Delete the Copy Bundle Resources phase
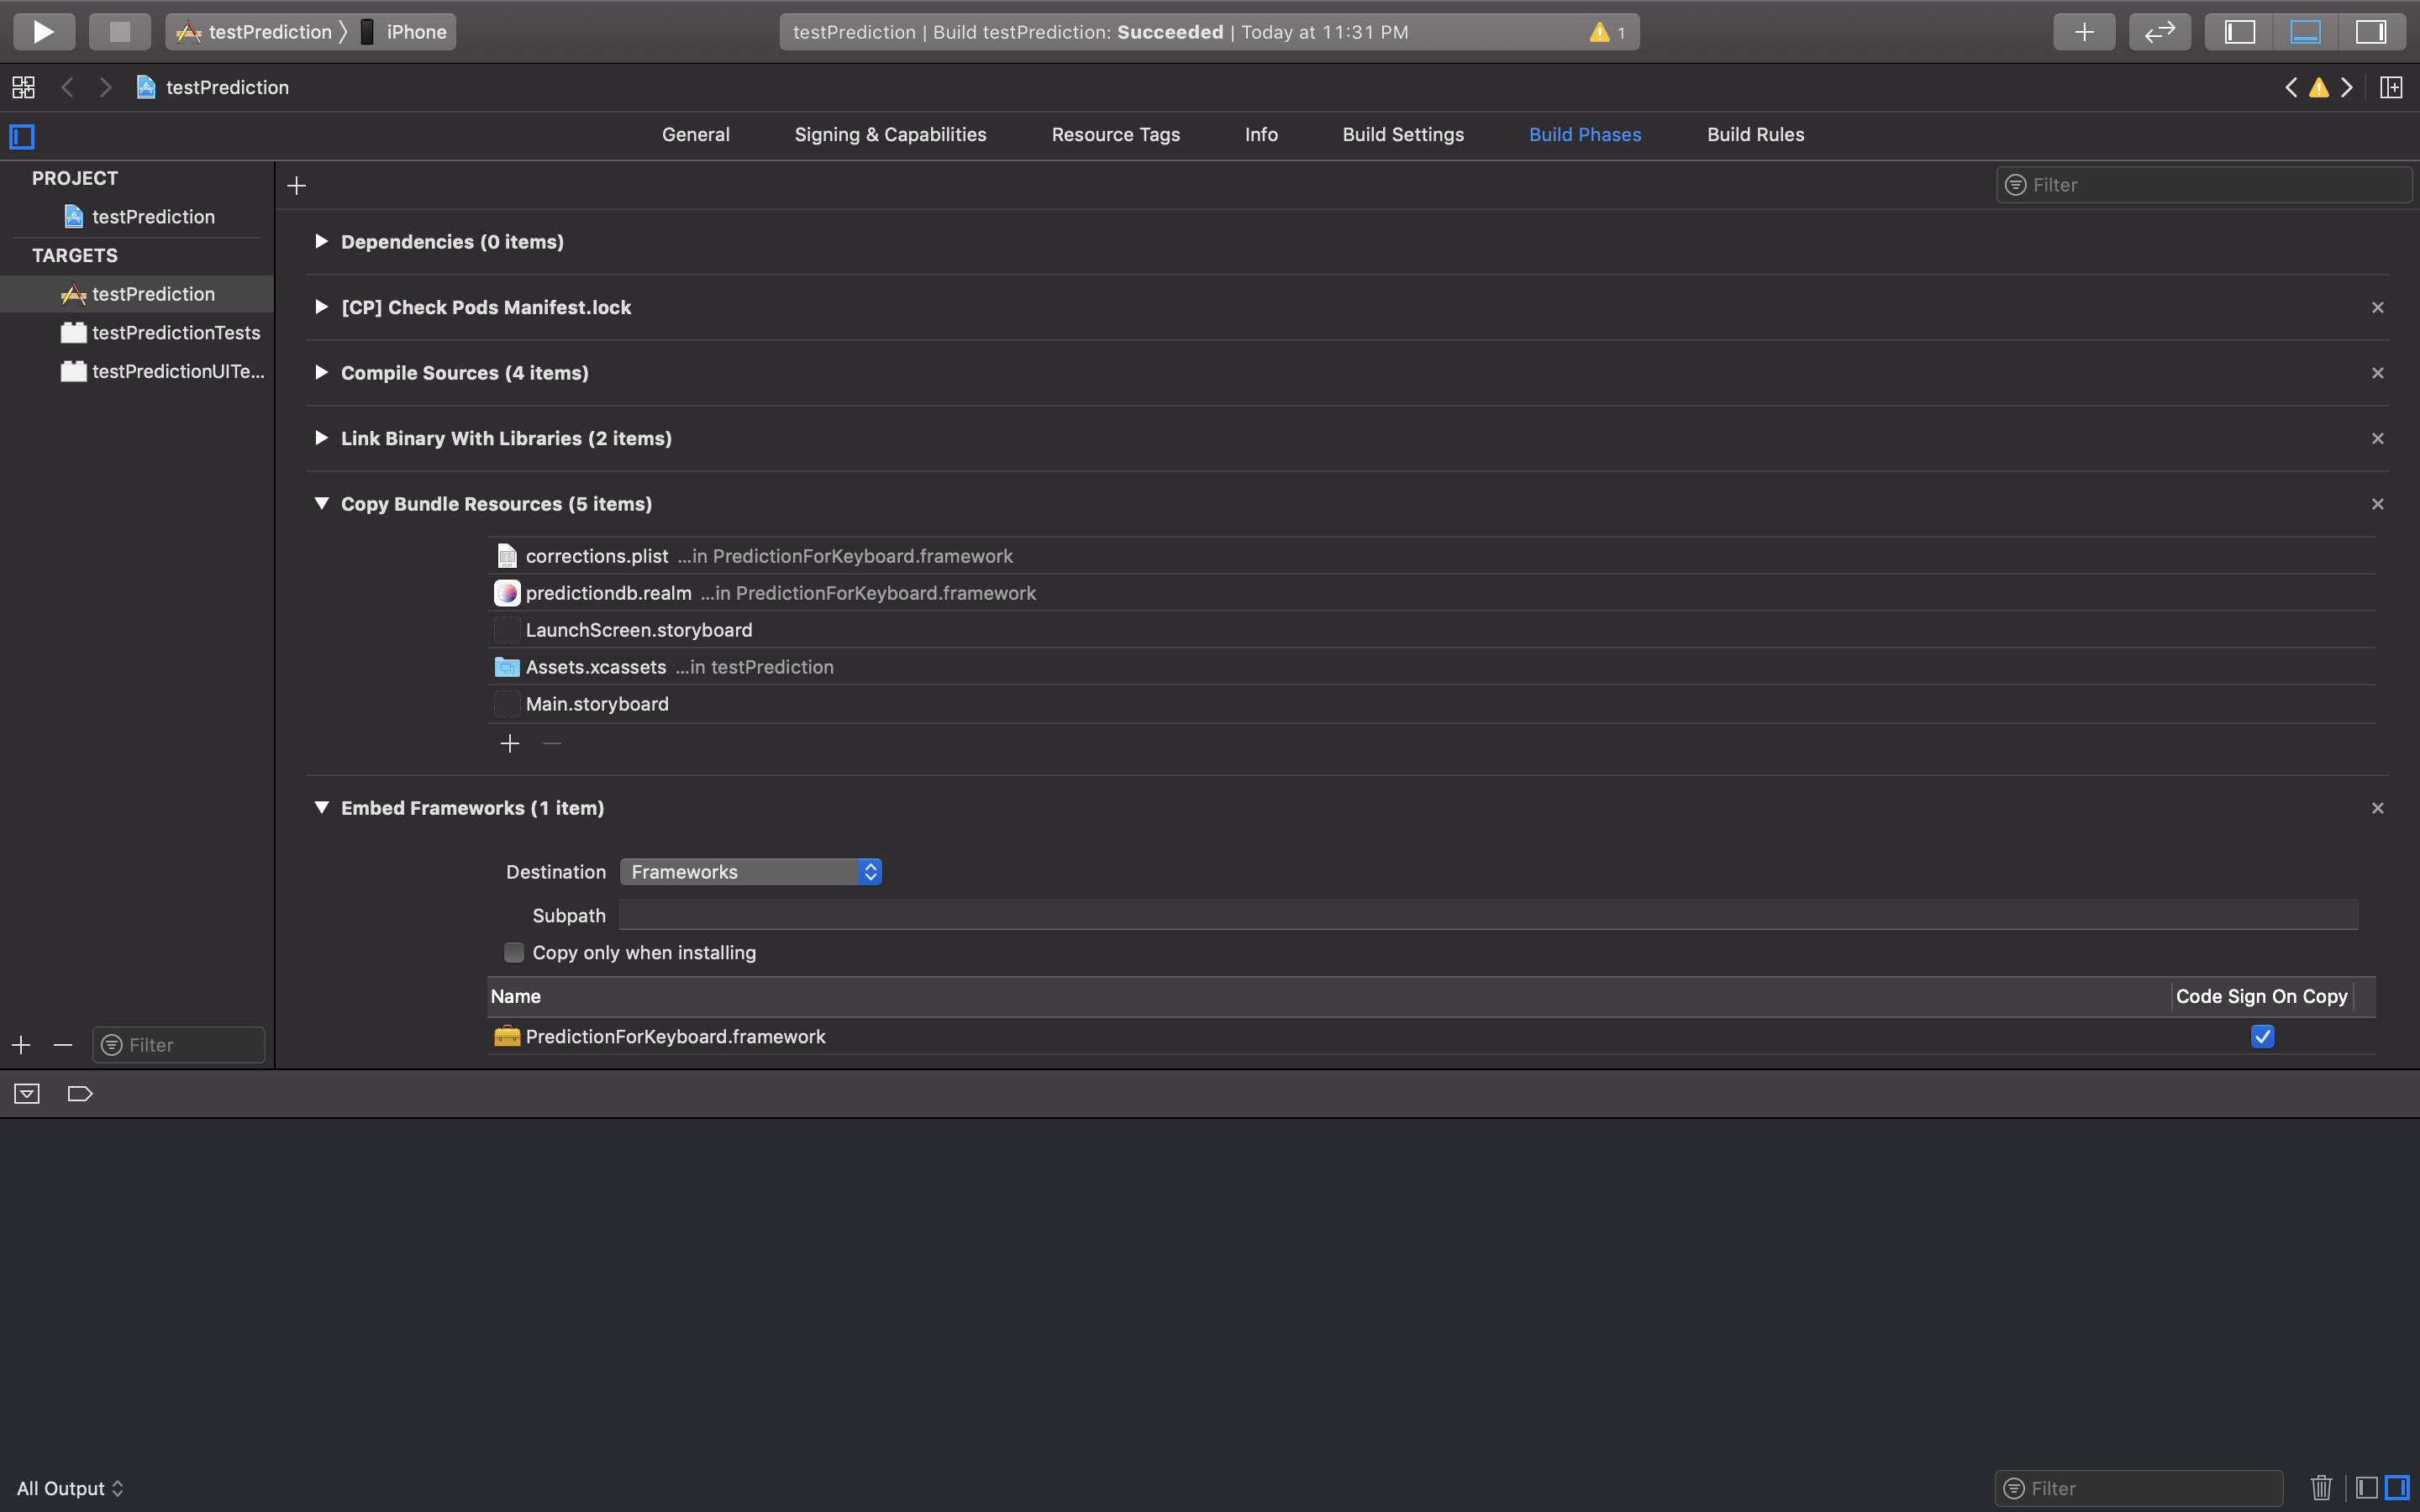This screenshot has height=1512, width=2420. pyautogui.click(x=2377, y=504)
